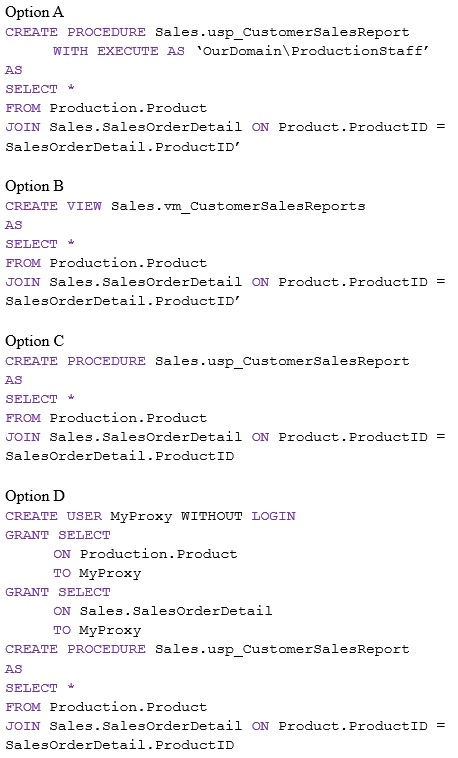Click second TO MyProxy line

coord(97,630)
